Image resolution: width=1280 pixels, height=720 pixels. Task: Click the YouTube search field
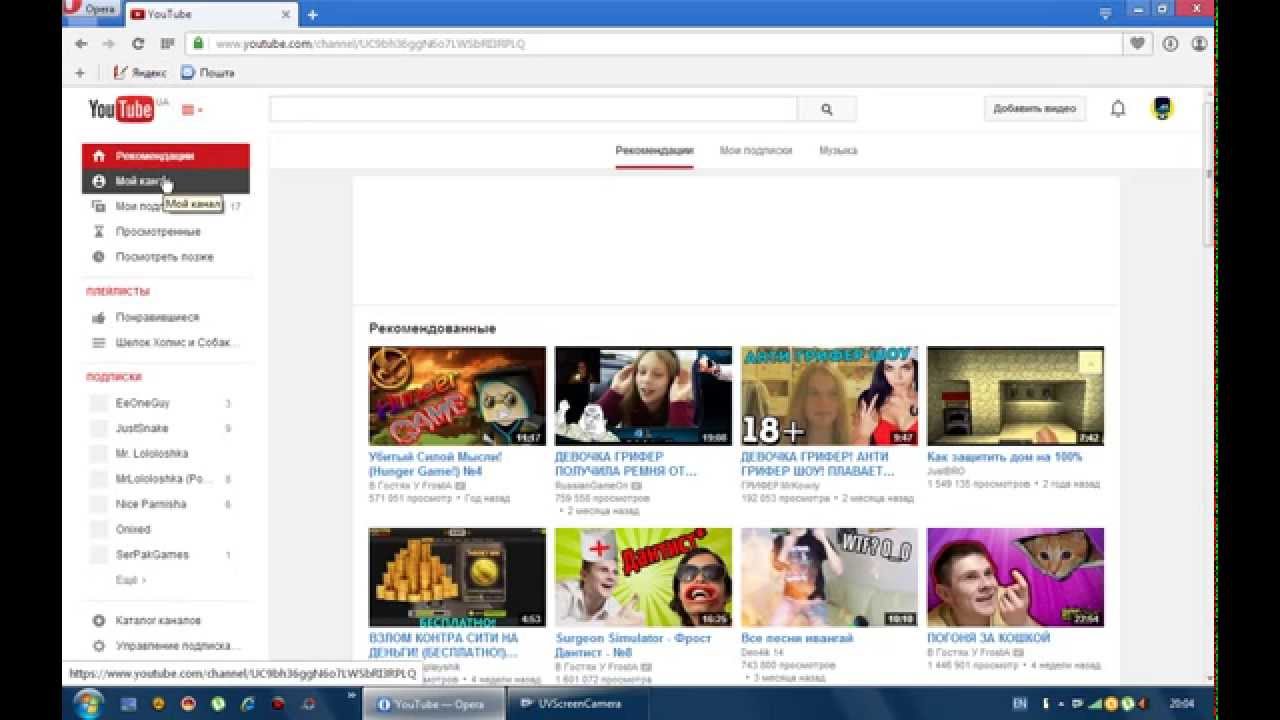533,109
